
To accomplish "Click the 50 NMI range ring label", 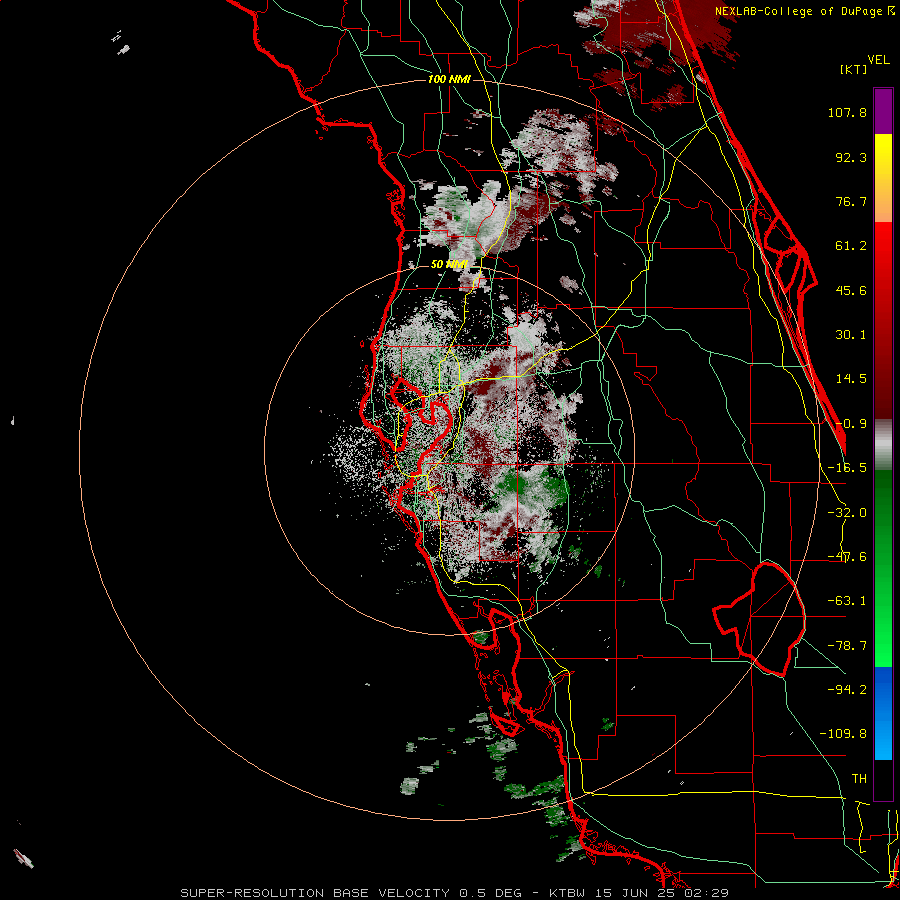I will (449, 264).
